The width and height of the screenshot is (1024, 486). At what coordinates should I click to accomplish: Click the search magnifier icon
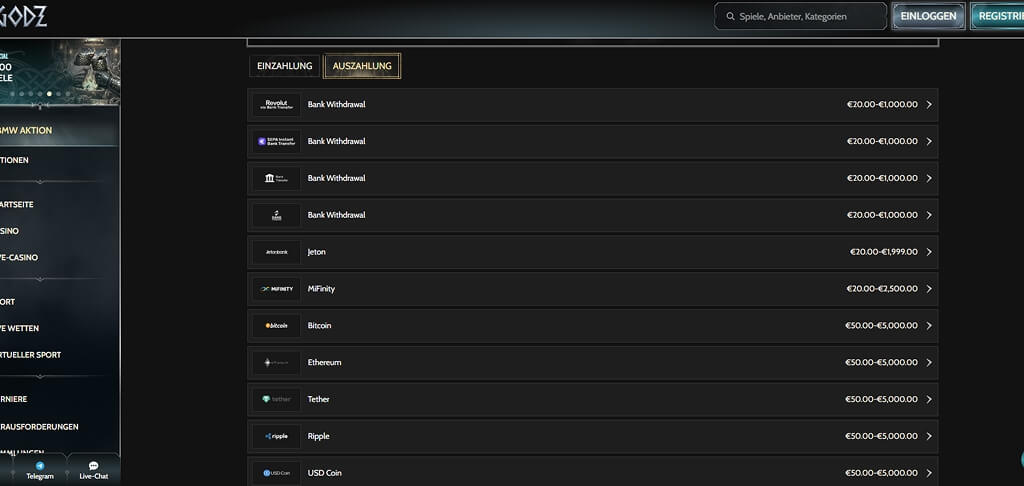(x=730, y=16)
